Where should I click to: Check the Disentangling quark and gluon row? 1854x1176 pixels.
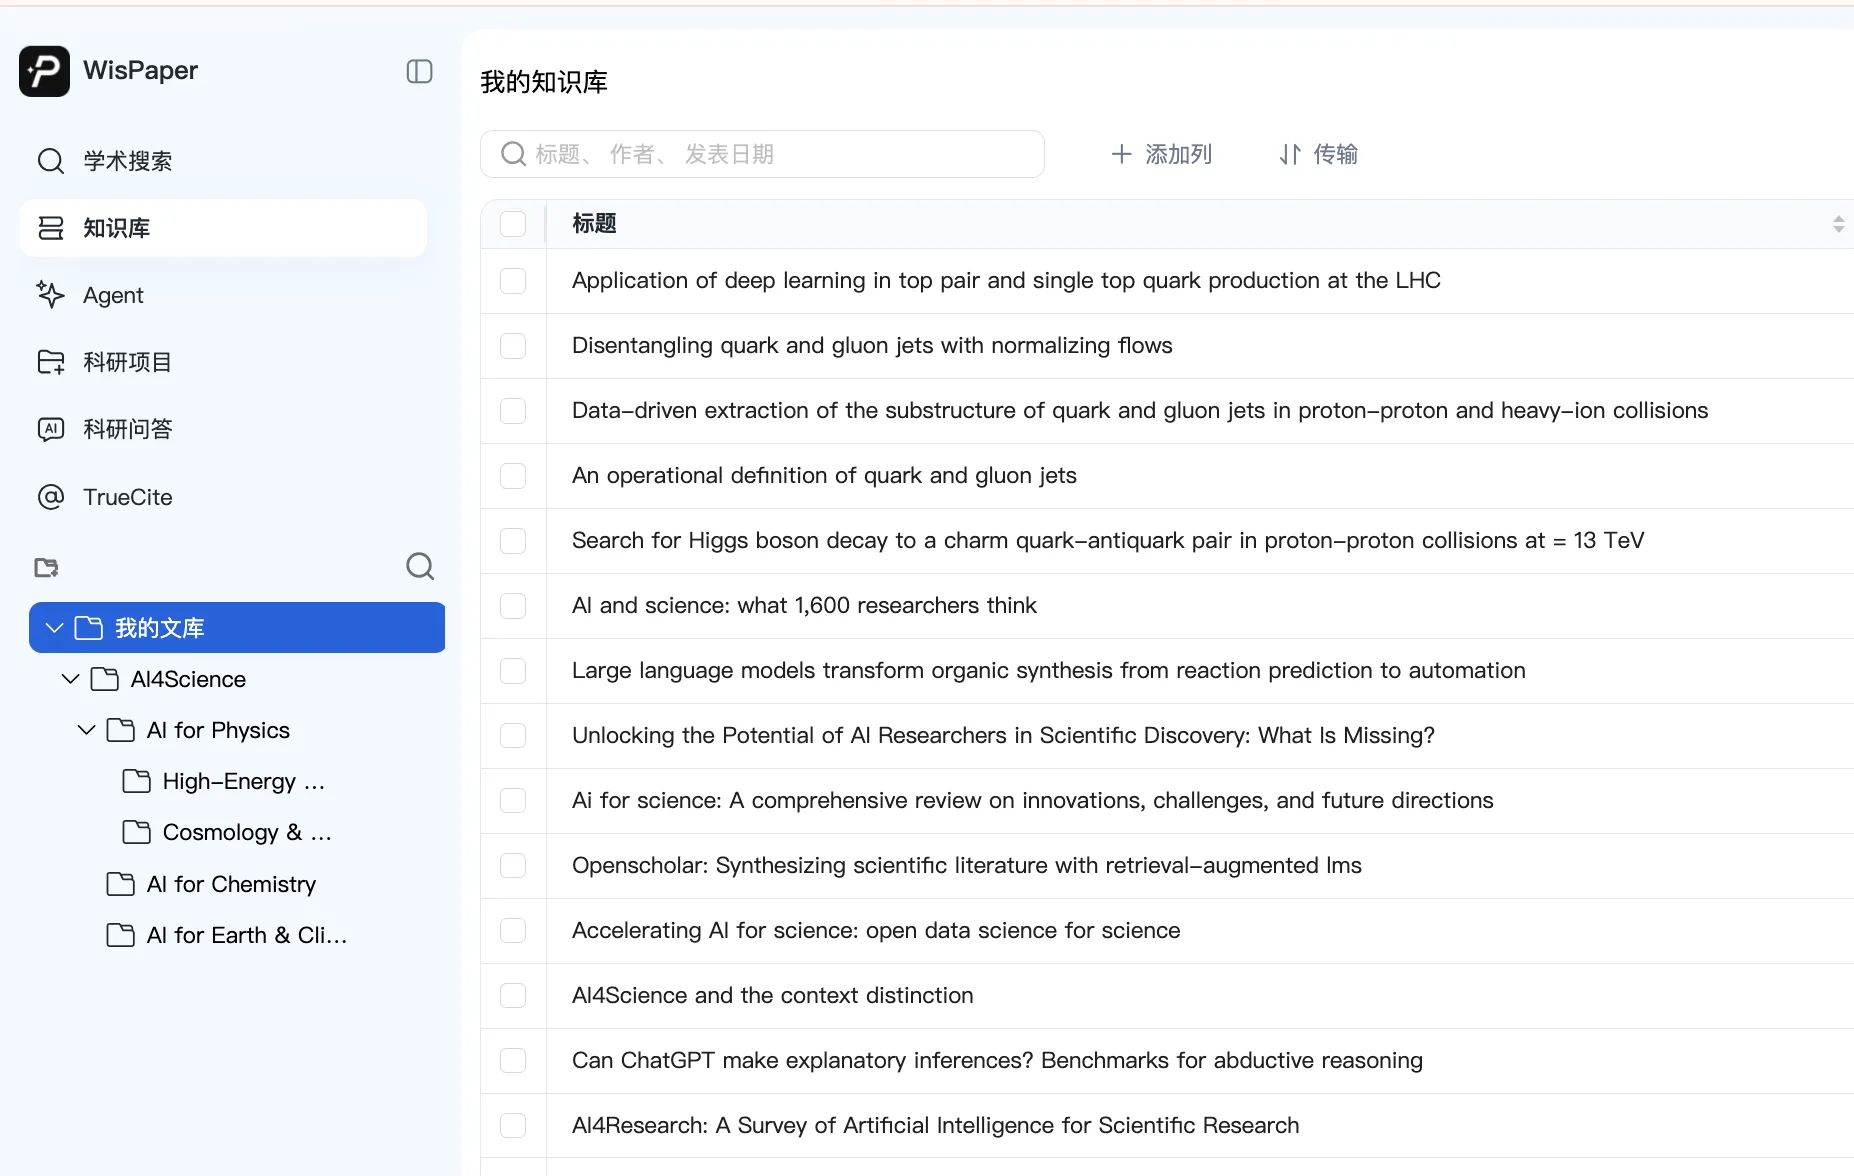point(513,346)
